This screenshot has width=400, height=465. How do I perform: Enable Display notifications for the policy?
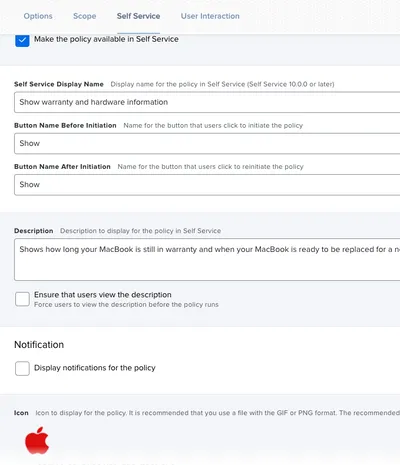click(22, 368)
